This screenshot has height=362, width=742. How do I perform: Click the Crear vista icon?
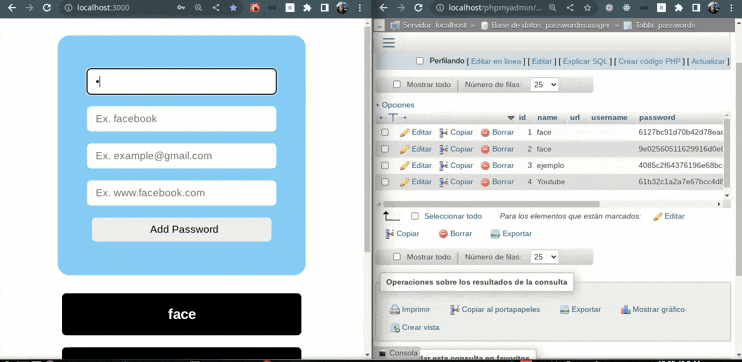pos(395,327)
